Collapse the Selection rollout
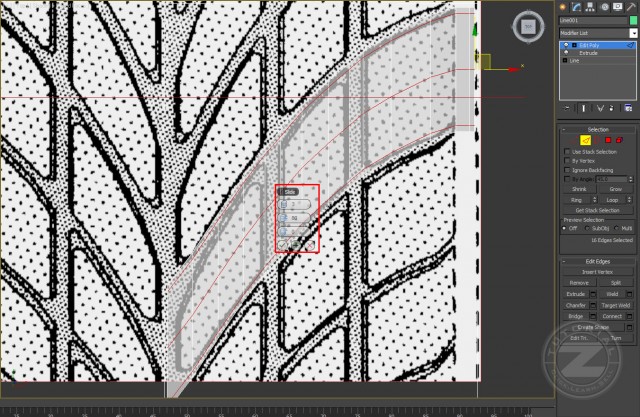 pos(598,129)
